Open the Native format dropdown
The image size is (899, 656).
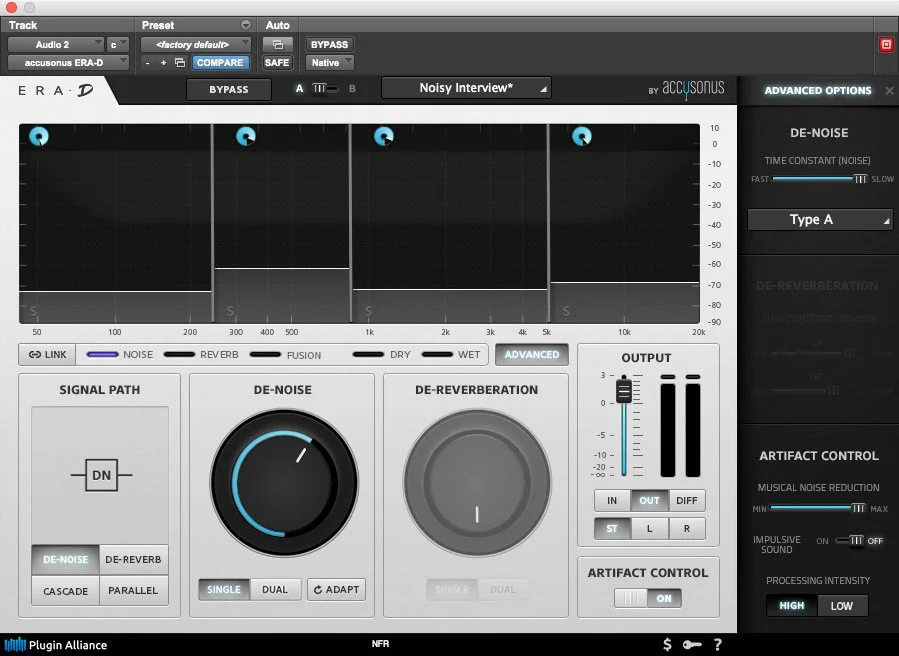[330, 63]
